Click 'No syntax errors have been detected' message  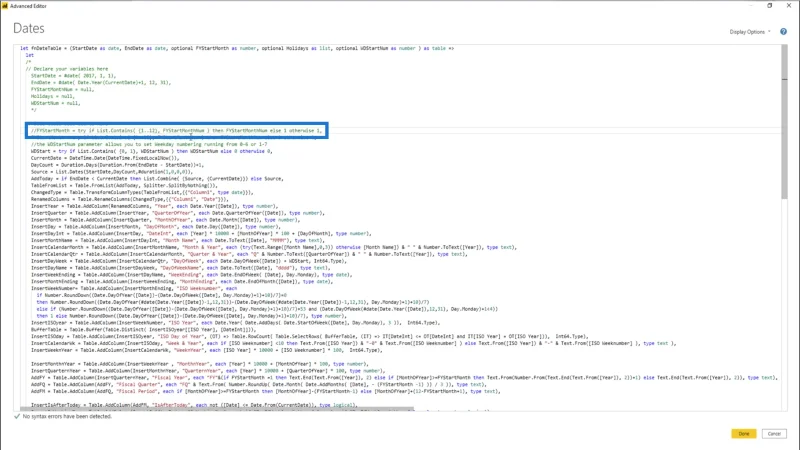click(x=67, y=416)
